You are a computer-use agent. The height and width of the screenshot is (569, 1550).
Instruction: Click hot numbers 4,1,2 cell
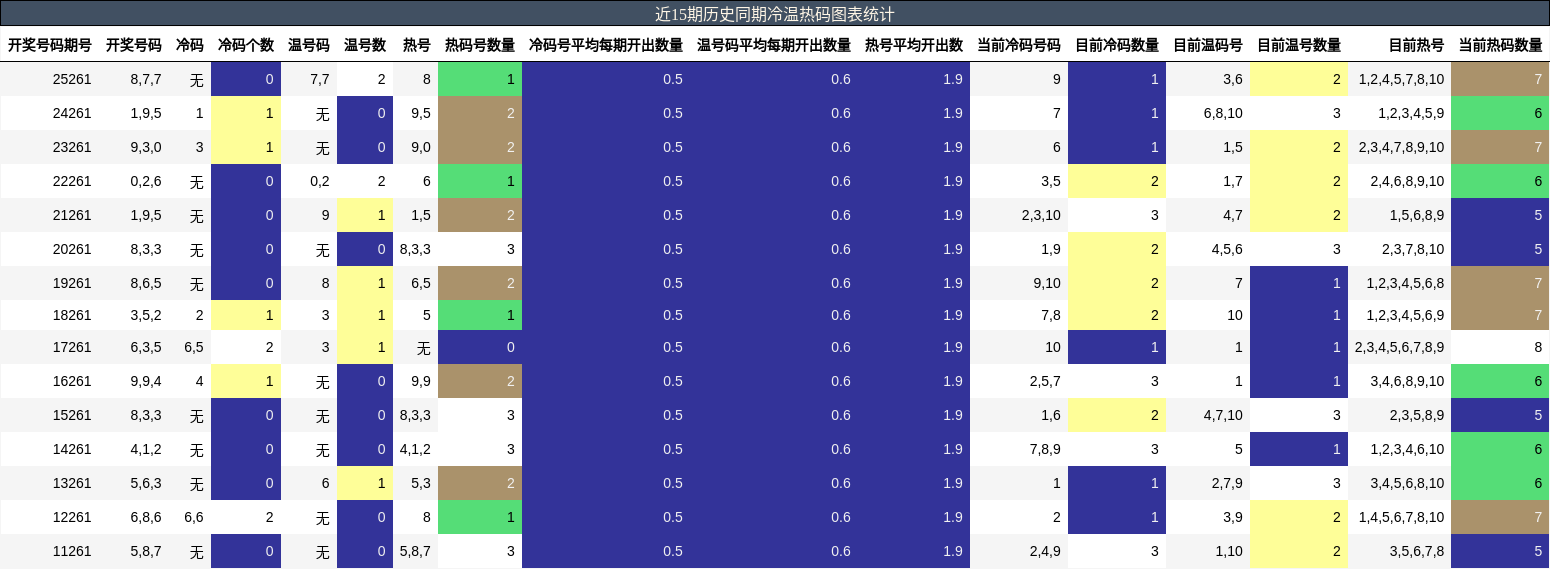click(415, 449)
